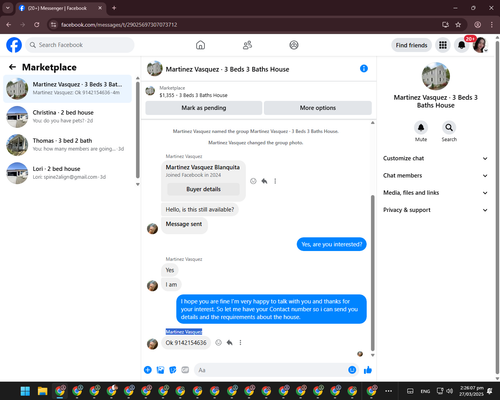The height and width of the screenshot is (400, 500).
Task: Open Martinez Vasquez conversation in list
Action: click(67, 89)
